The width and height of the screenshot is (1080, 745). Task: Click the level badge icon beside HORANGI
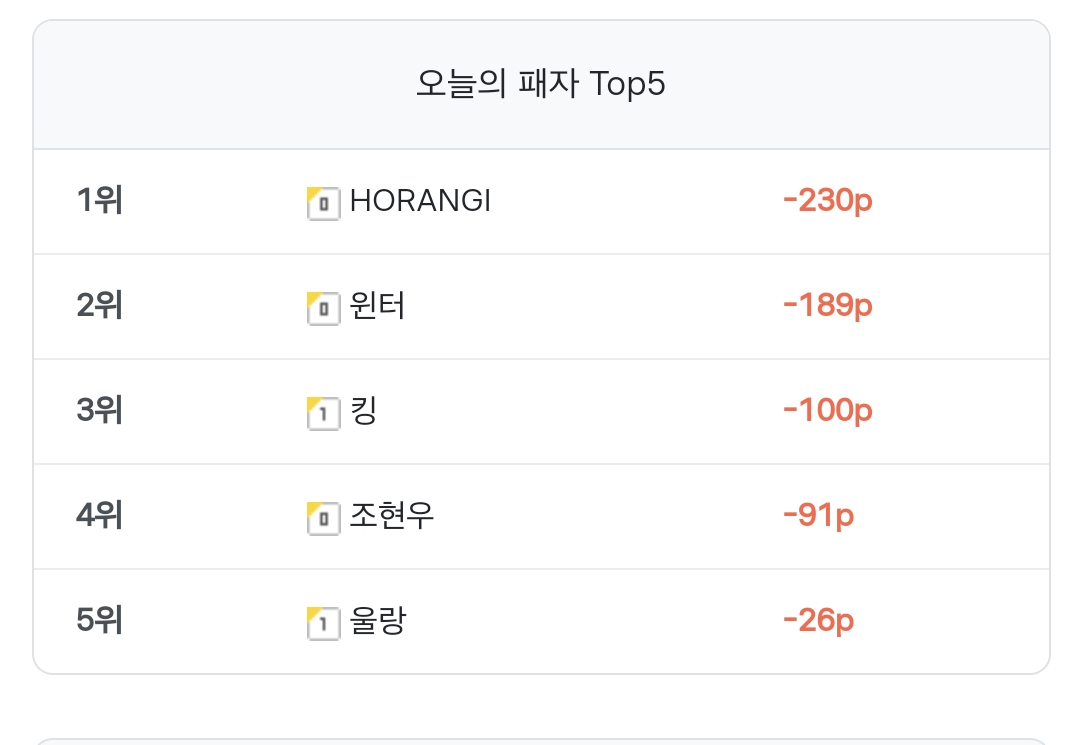(324, 203)
